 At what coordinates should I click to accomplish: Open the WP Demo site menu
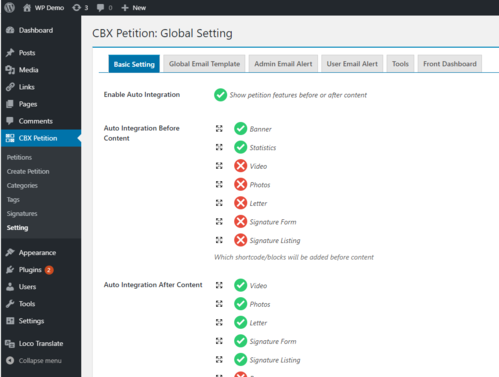pos(43,8)
